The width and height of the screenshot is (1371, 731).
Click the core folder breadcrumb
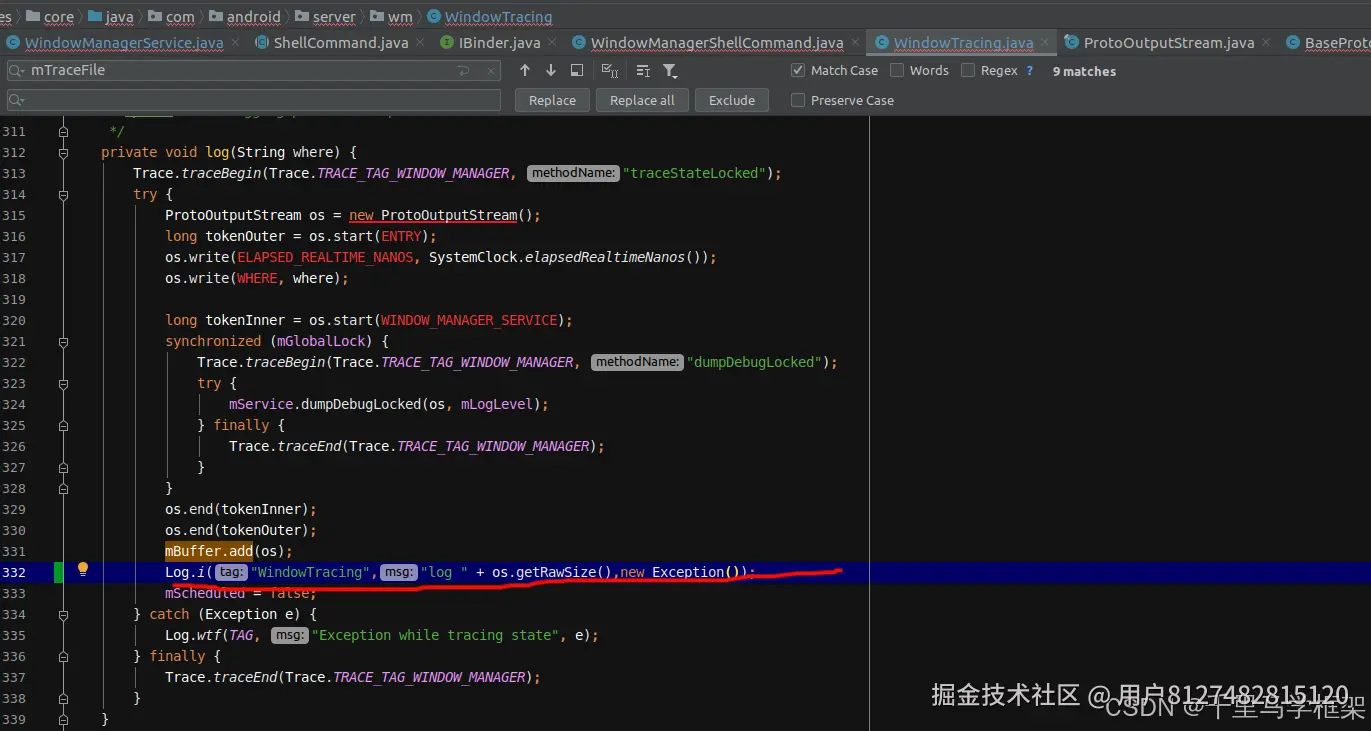[50, 16]
